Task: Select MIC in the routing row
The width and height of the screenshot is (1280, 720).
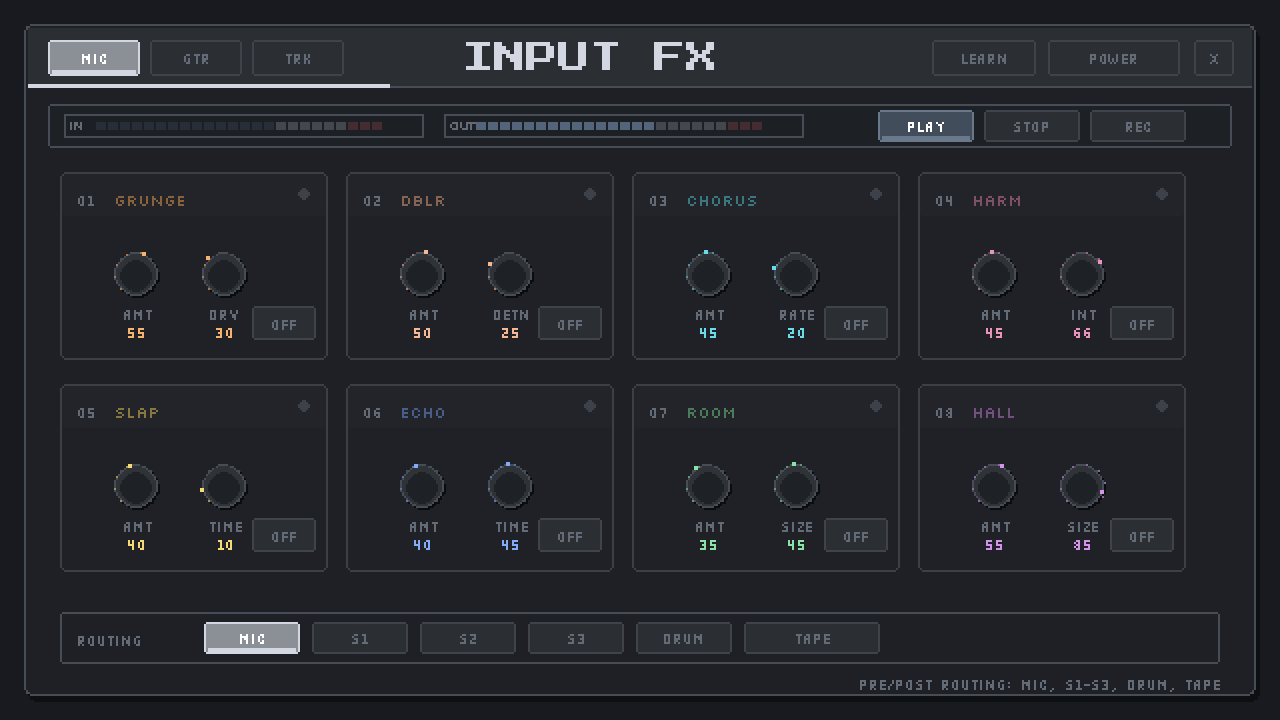Action: pyautogui.click(x=252, y=638)
